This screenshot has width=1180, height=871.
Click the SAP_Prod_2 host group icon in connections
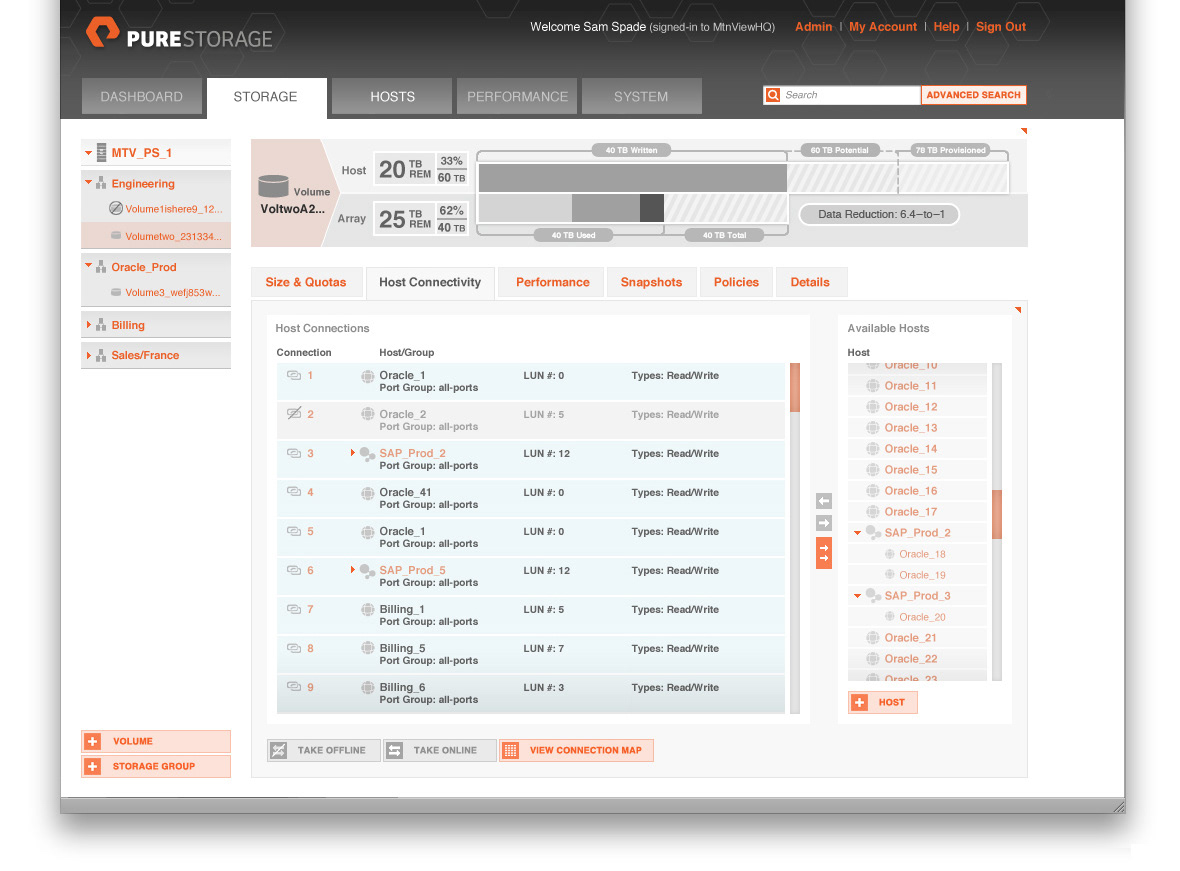367,454
